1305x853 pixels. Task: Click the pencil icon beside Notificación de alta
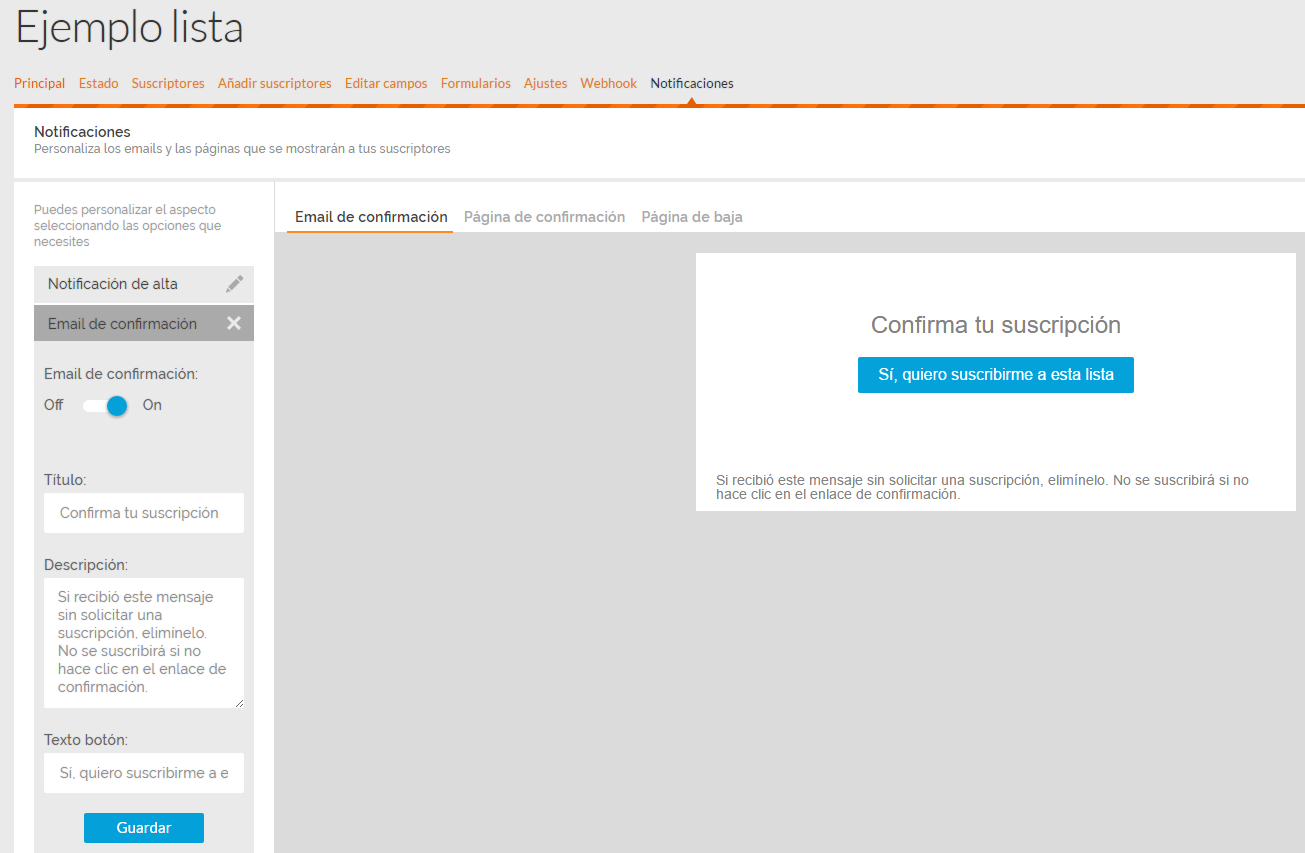(x=234, y=284)
